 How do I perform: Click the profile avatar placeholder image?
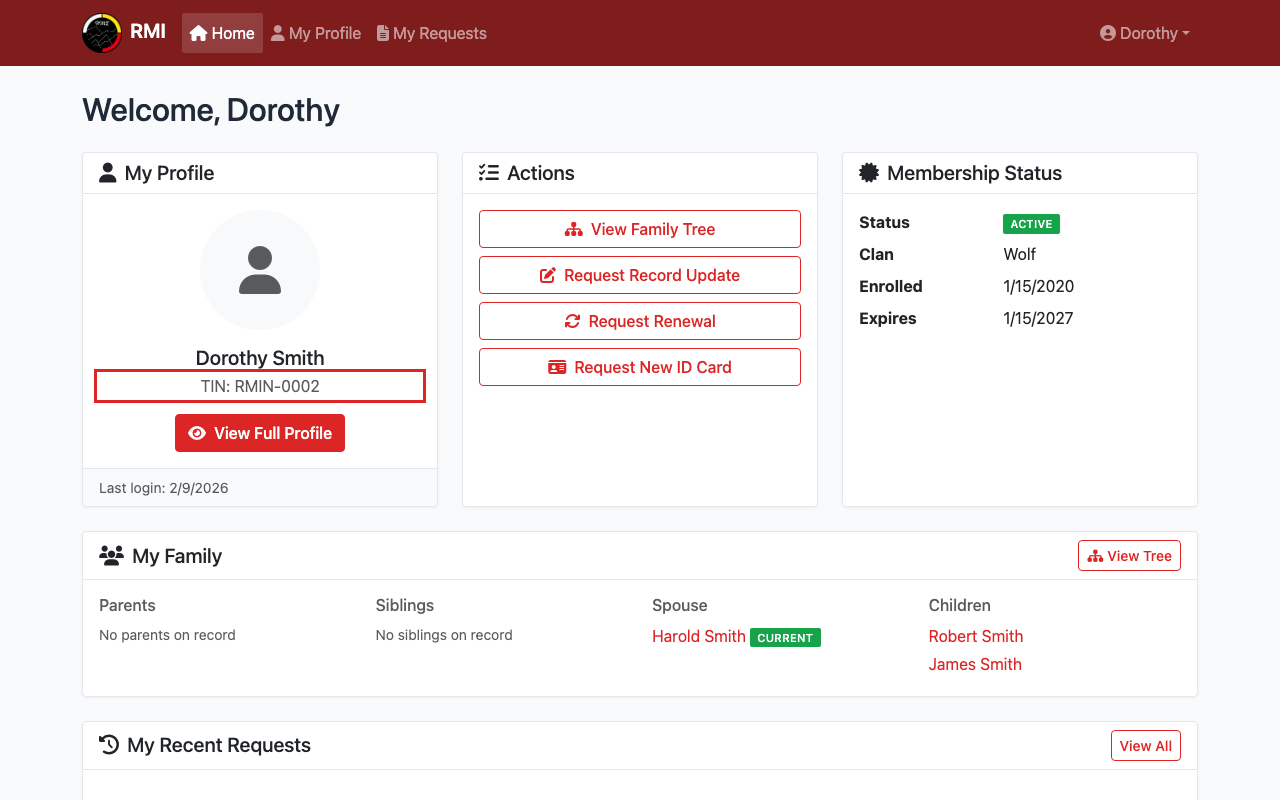tap(260, 270)
